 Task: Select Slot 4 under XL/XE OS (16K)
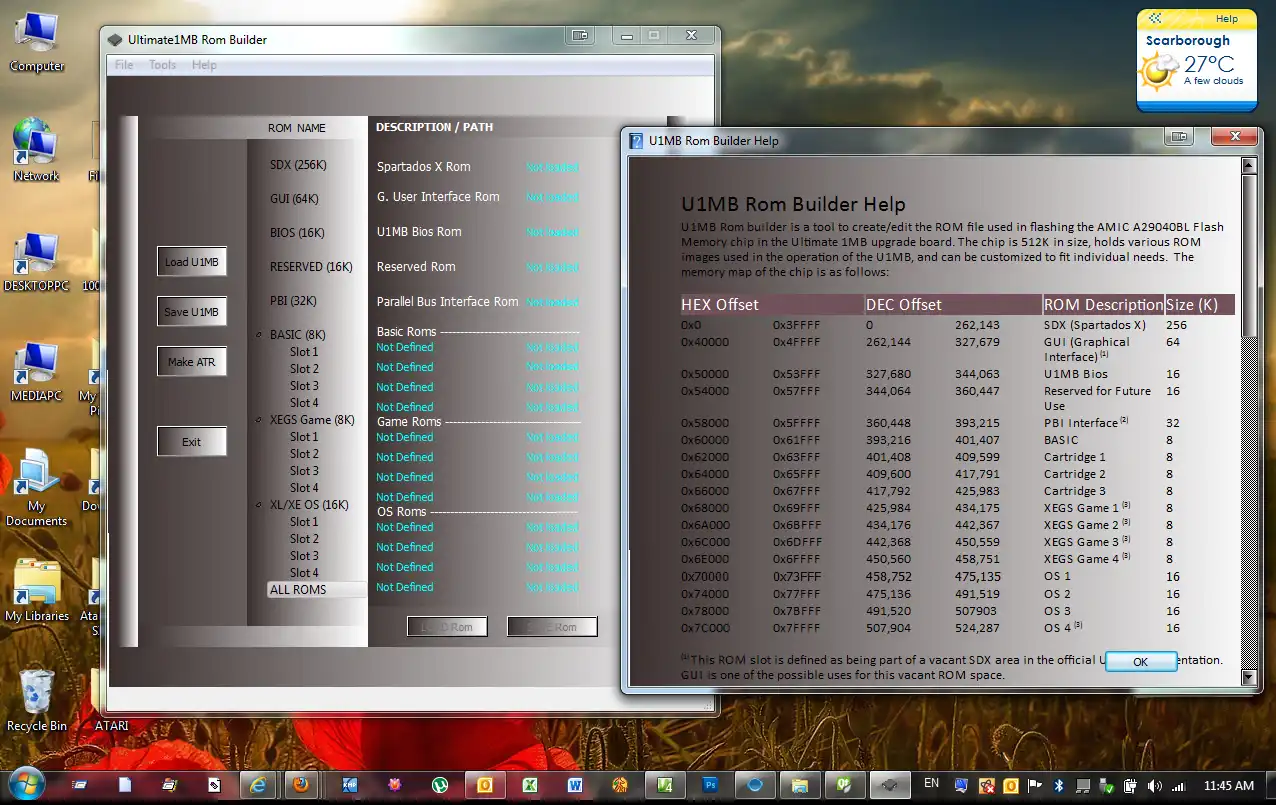coord(304,573)
